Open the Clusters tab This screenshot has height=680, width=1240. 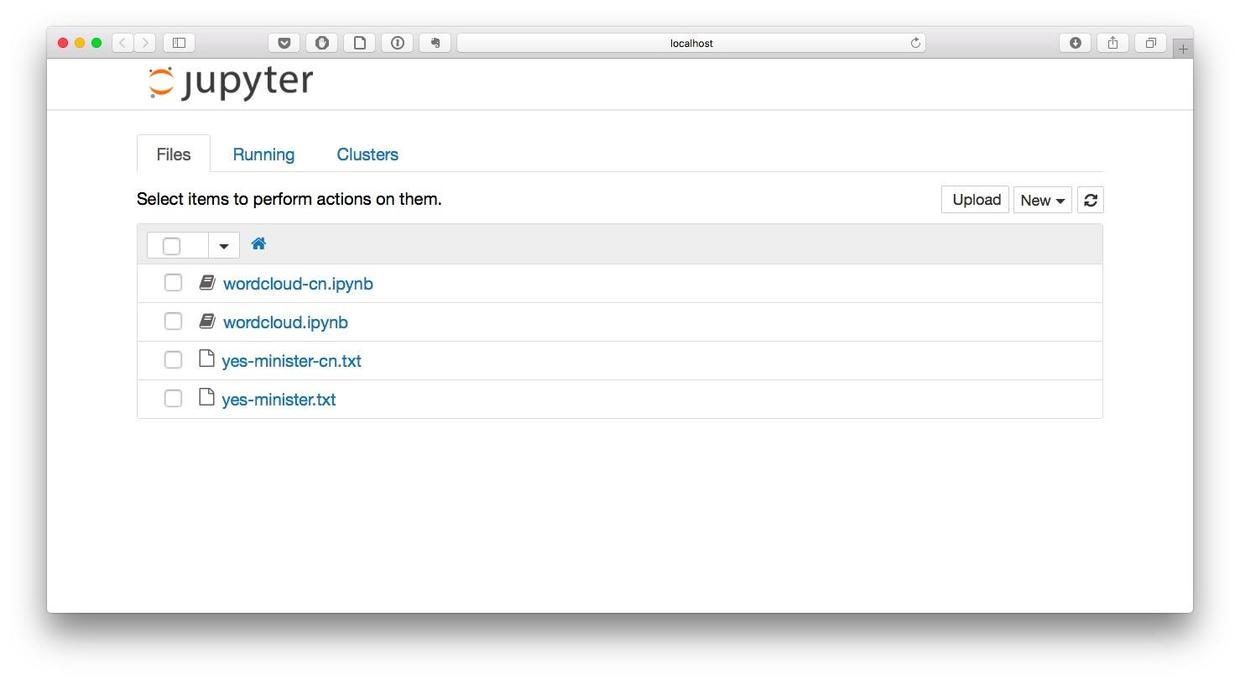[367, 154]
